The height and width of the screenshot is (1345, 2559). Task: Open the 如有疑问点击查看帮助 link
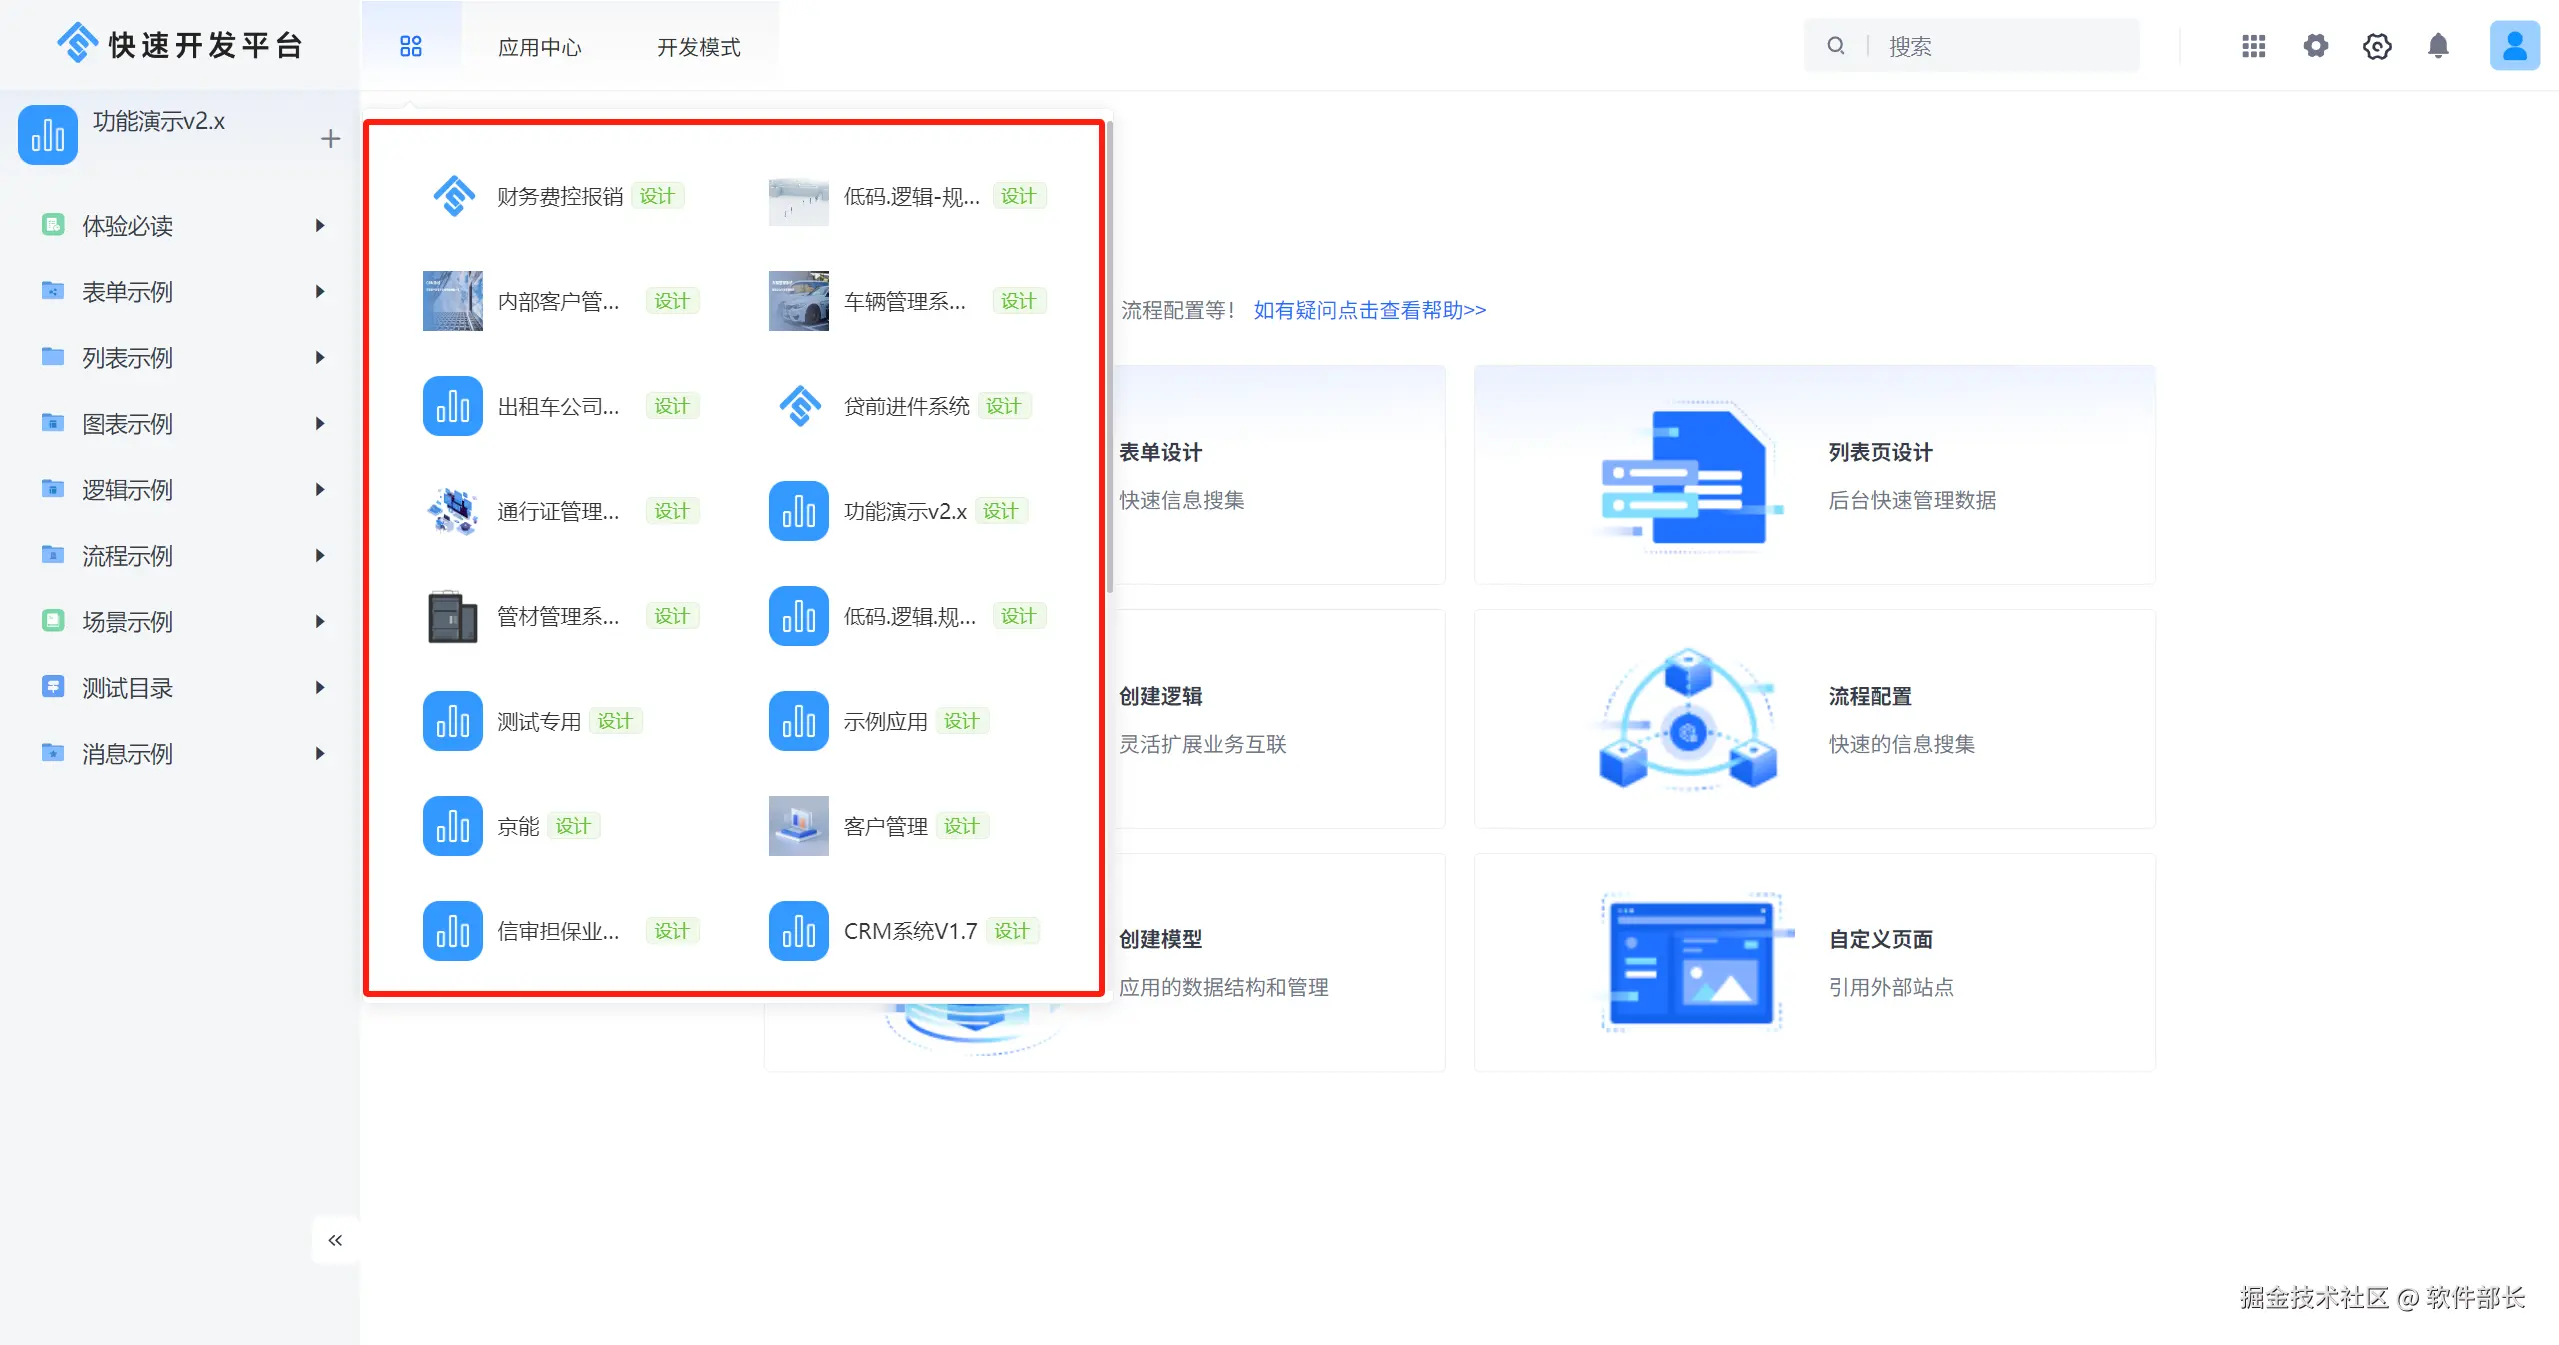(x=1369, y=310)
